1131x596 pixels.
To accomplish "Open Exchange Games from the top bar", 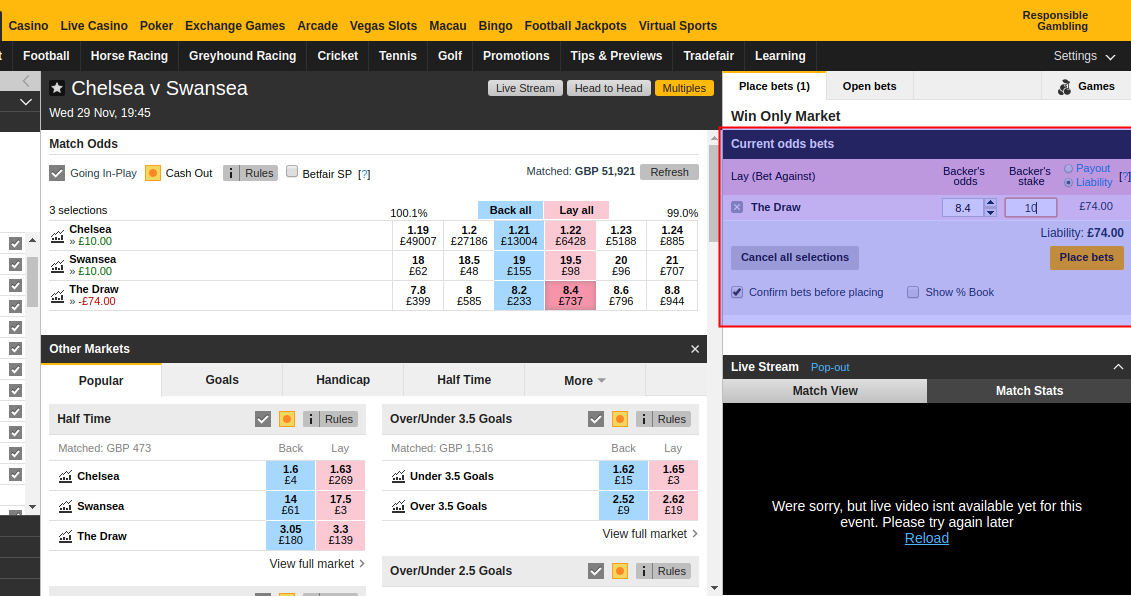I will [235, 26].
